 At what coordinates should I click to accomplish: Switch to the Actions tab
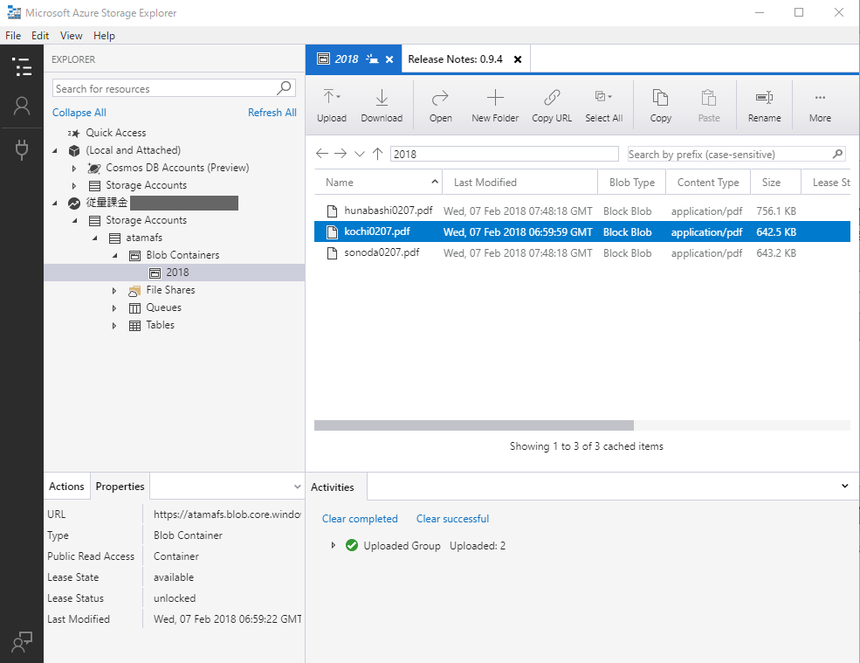click(66, 486)
